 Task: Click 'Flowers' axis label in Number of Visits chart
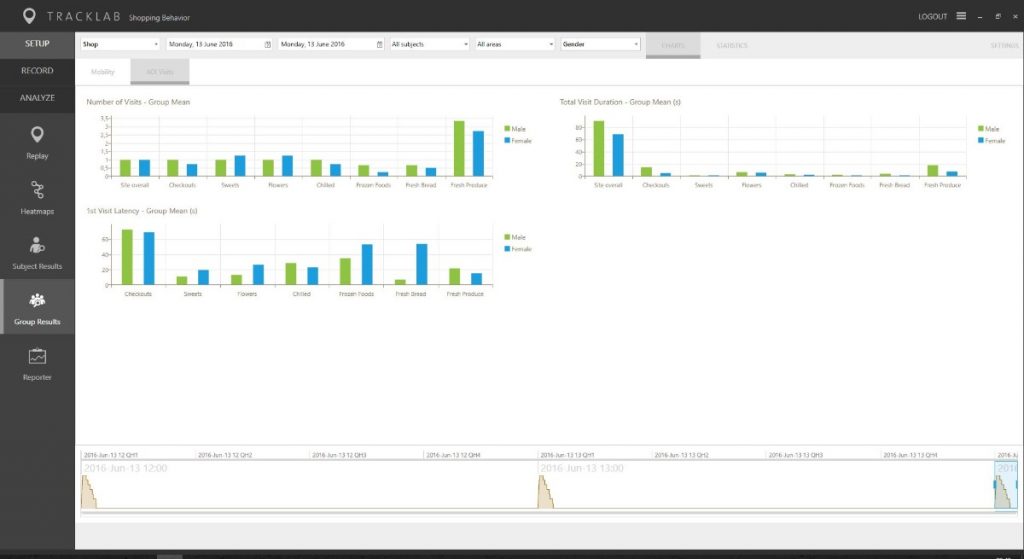[x=278, y=185]
